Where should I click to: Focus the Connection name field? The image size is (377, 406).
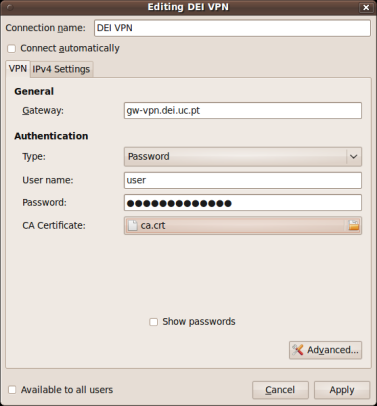coord(232,28)
